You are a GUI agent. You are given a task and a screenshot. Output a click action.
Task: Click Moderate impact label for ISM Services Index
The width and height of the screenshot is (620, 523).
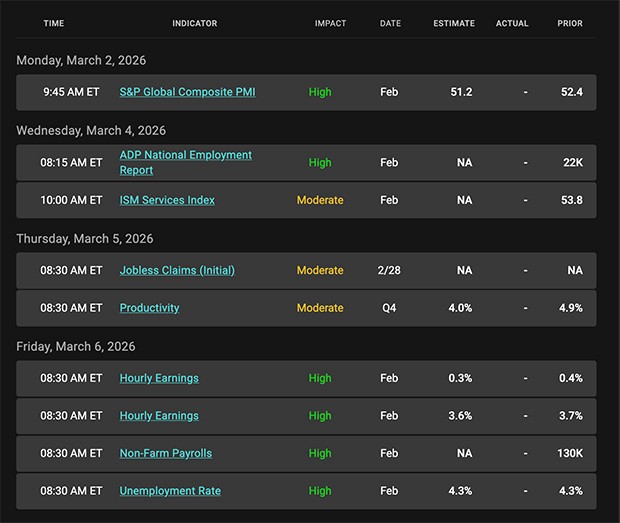click(x=319, y=200)
